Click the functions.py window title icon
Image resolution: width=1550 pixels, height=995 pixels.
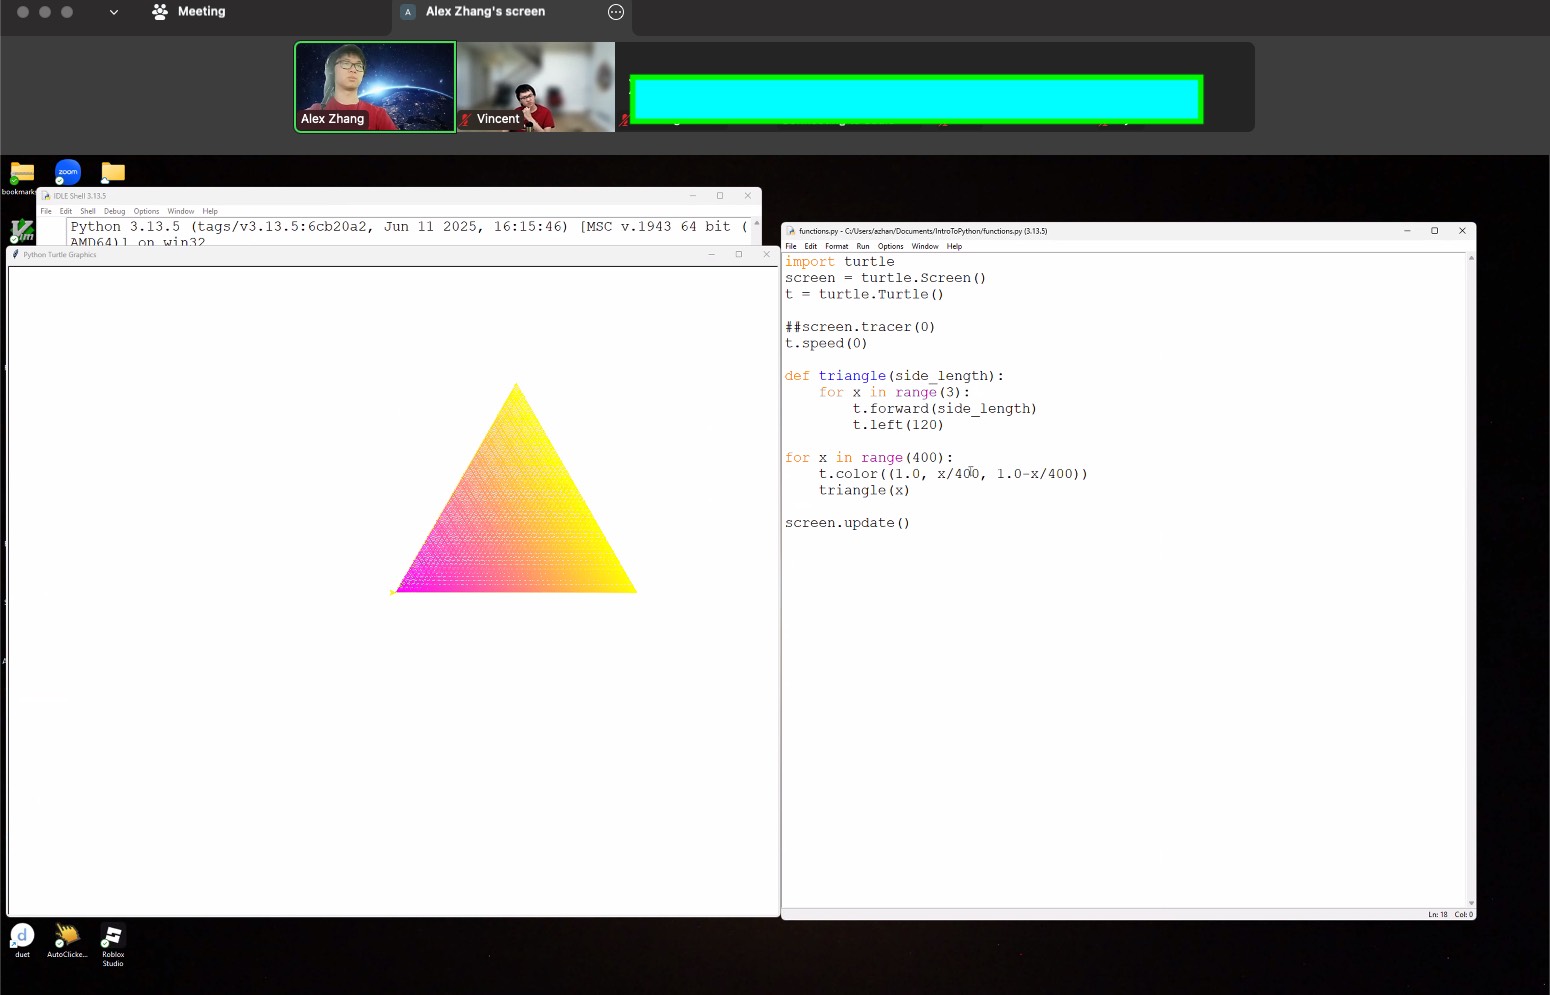(x=791, y=231)
